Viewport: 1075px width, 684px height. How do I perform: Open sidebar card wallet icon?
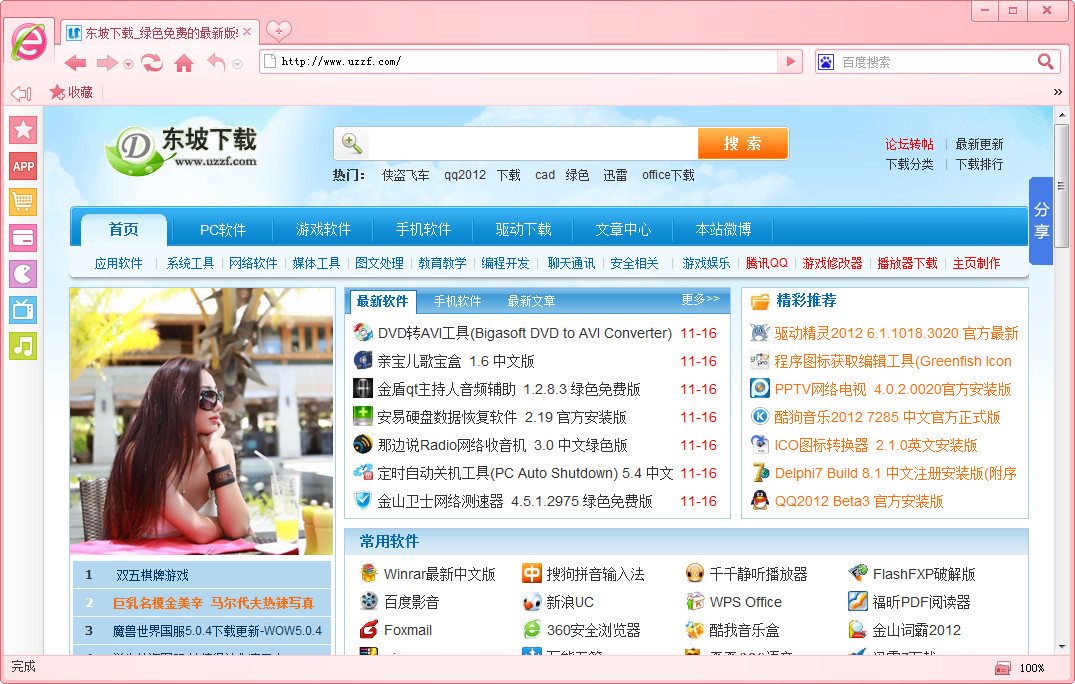pos(23,238)
